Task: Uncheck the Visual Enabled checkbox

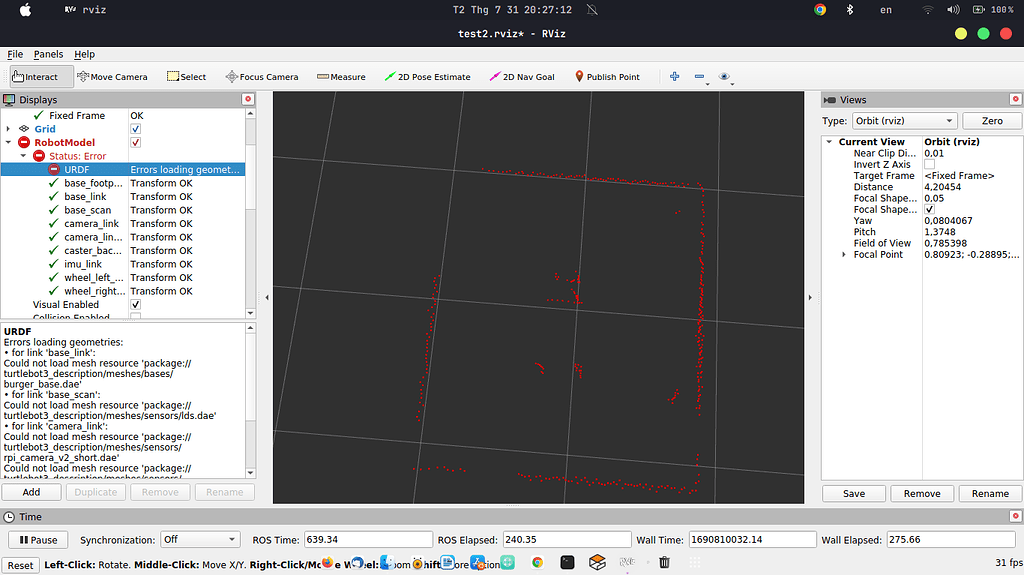Action: tap(136, 304)
